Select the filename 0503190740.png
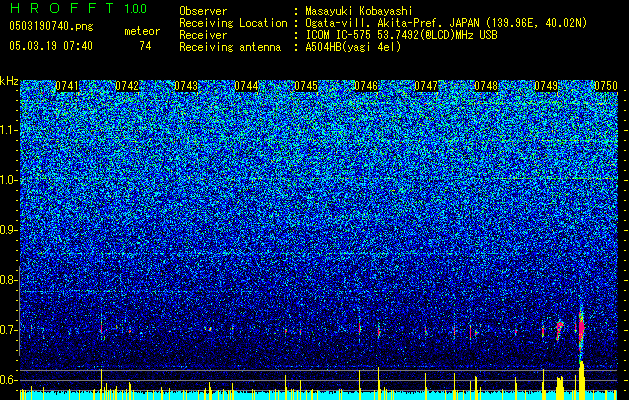Screen dimensions: 629x400 51,26
